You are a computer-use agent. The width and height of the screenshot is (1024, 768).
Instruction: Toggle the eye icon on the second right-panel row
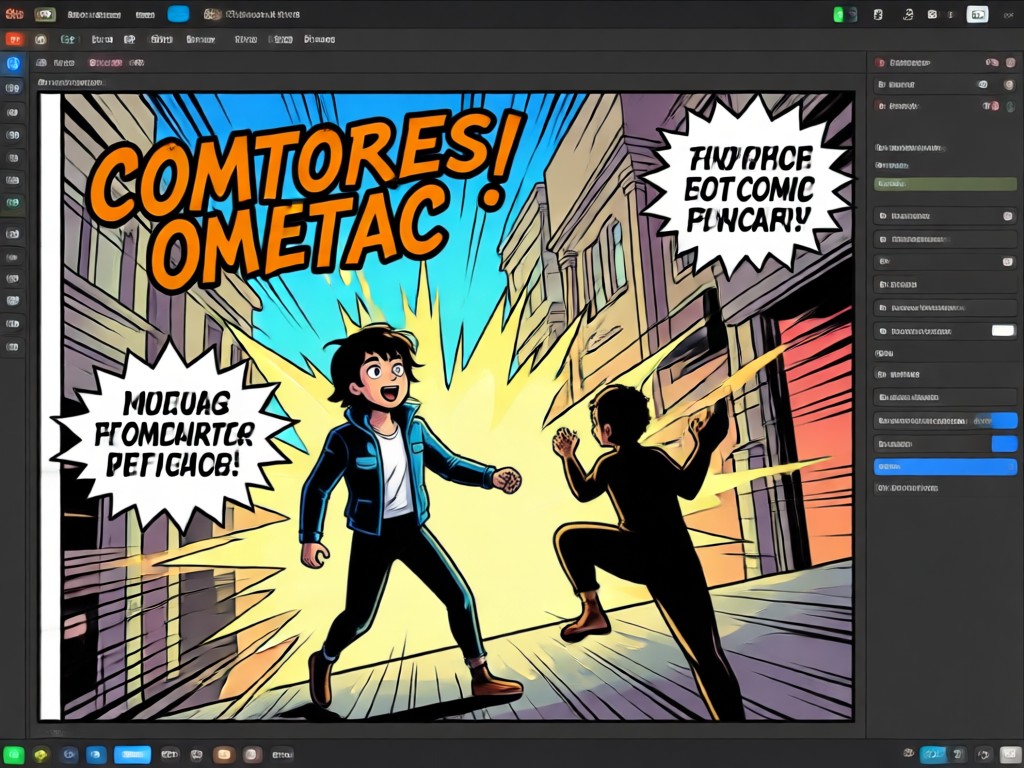(982, 84)
